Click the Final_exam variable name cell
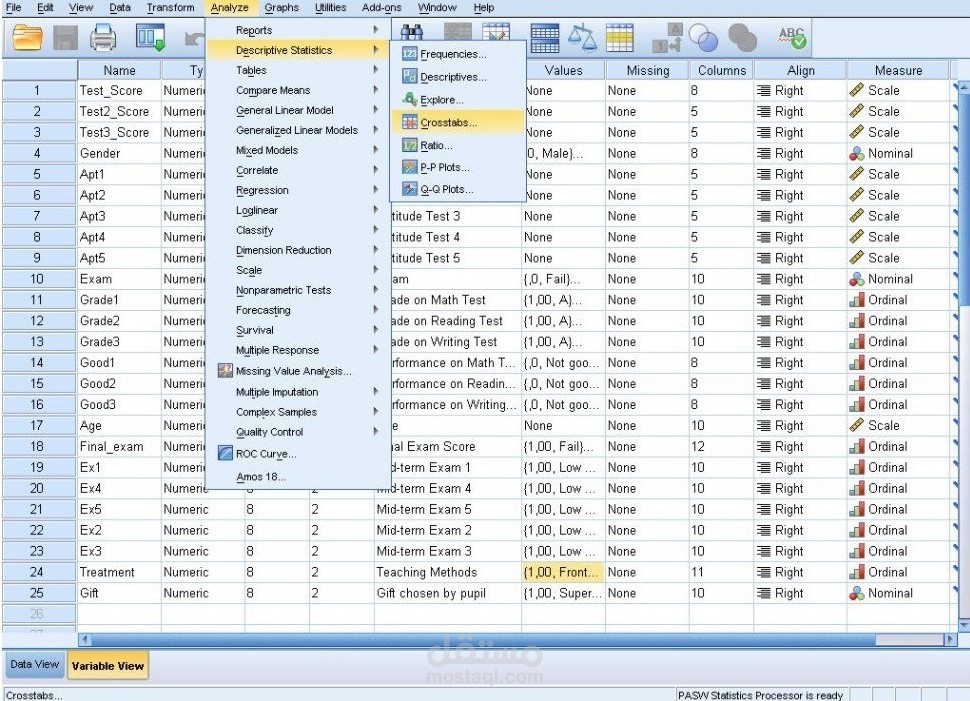This screenshot has width=970, height=701. click(x=119, y=447)
